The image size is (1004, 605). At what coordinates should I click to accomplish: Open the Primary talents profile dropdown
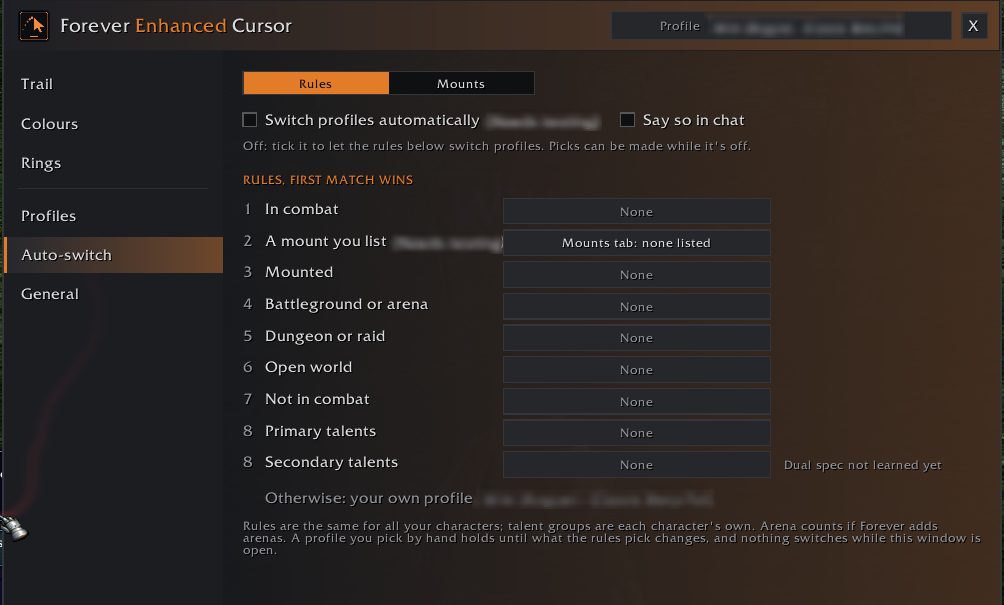point(636,433)
